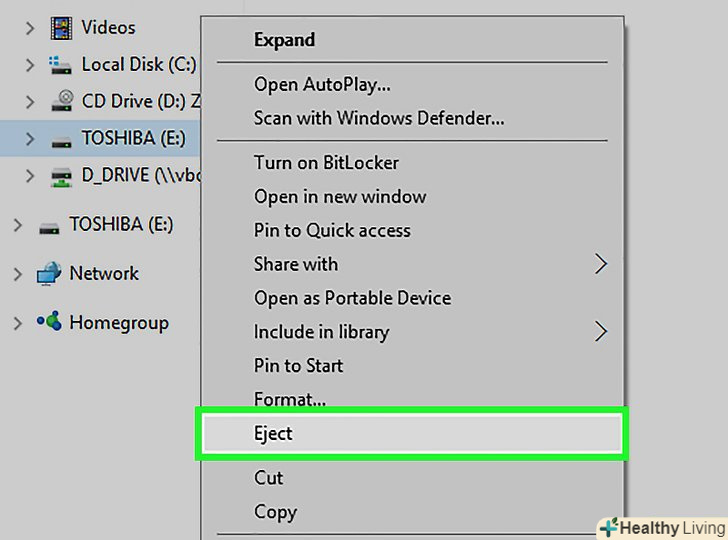Select Turn on BitLocker
The height and width of the screenshot is (540, 728).
(x=326, y=162)
